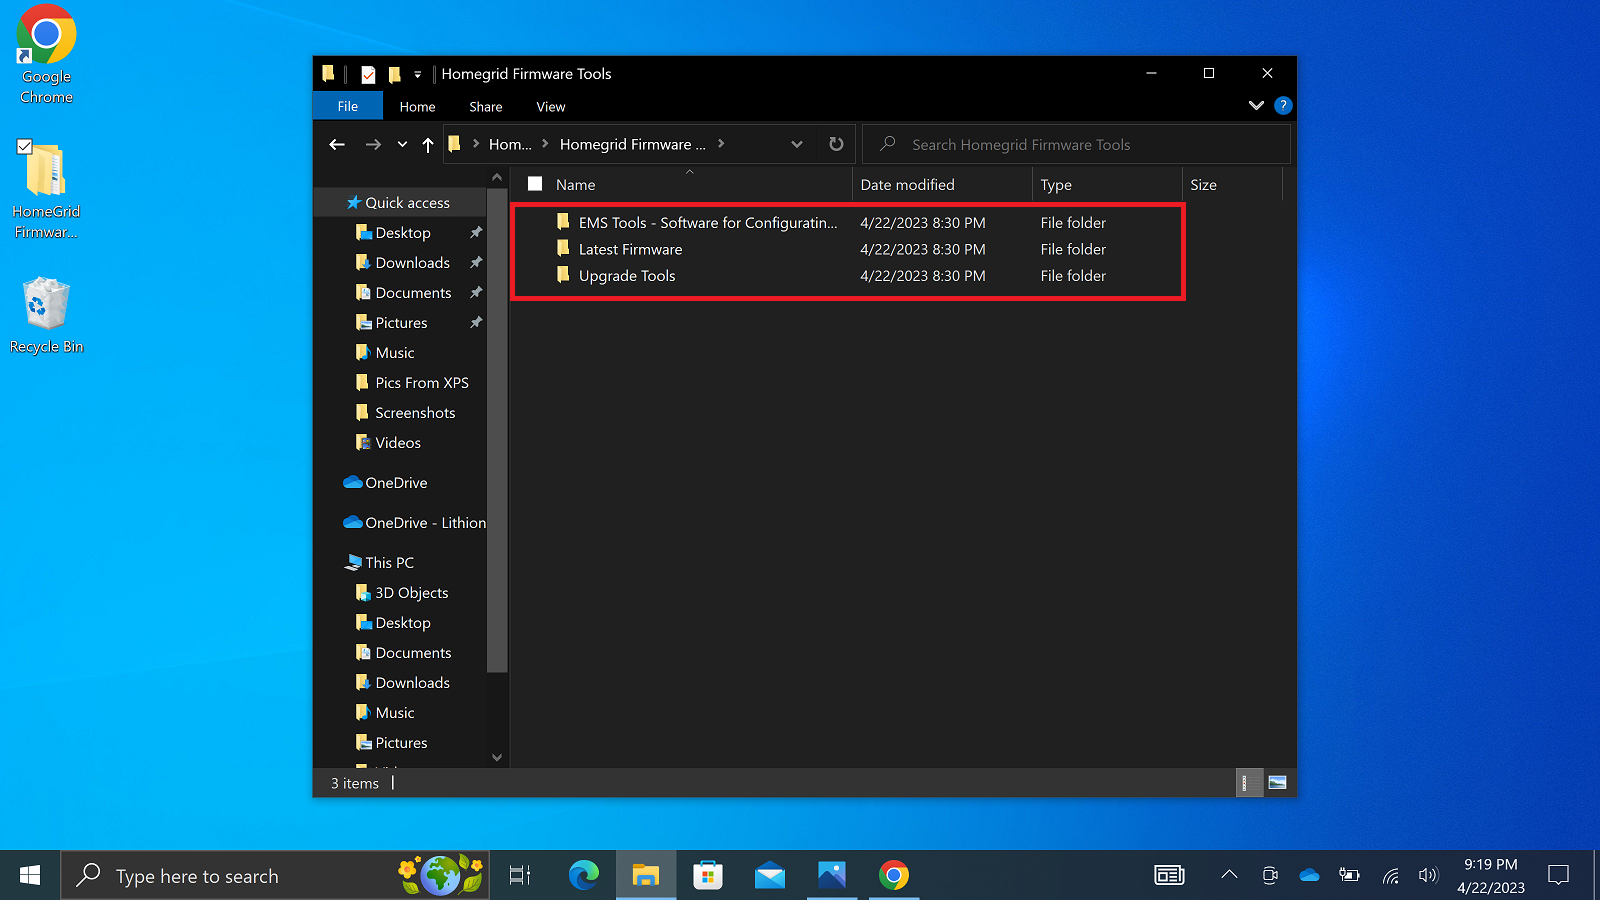This screenshot has height=900, width=1600.
Task: Open Chrome from the taskbar
Action: pyautogui.click(x=894, y=876)
